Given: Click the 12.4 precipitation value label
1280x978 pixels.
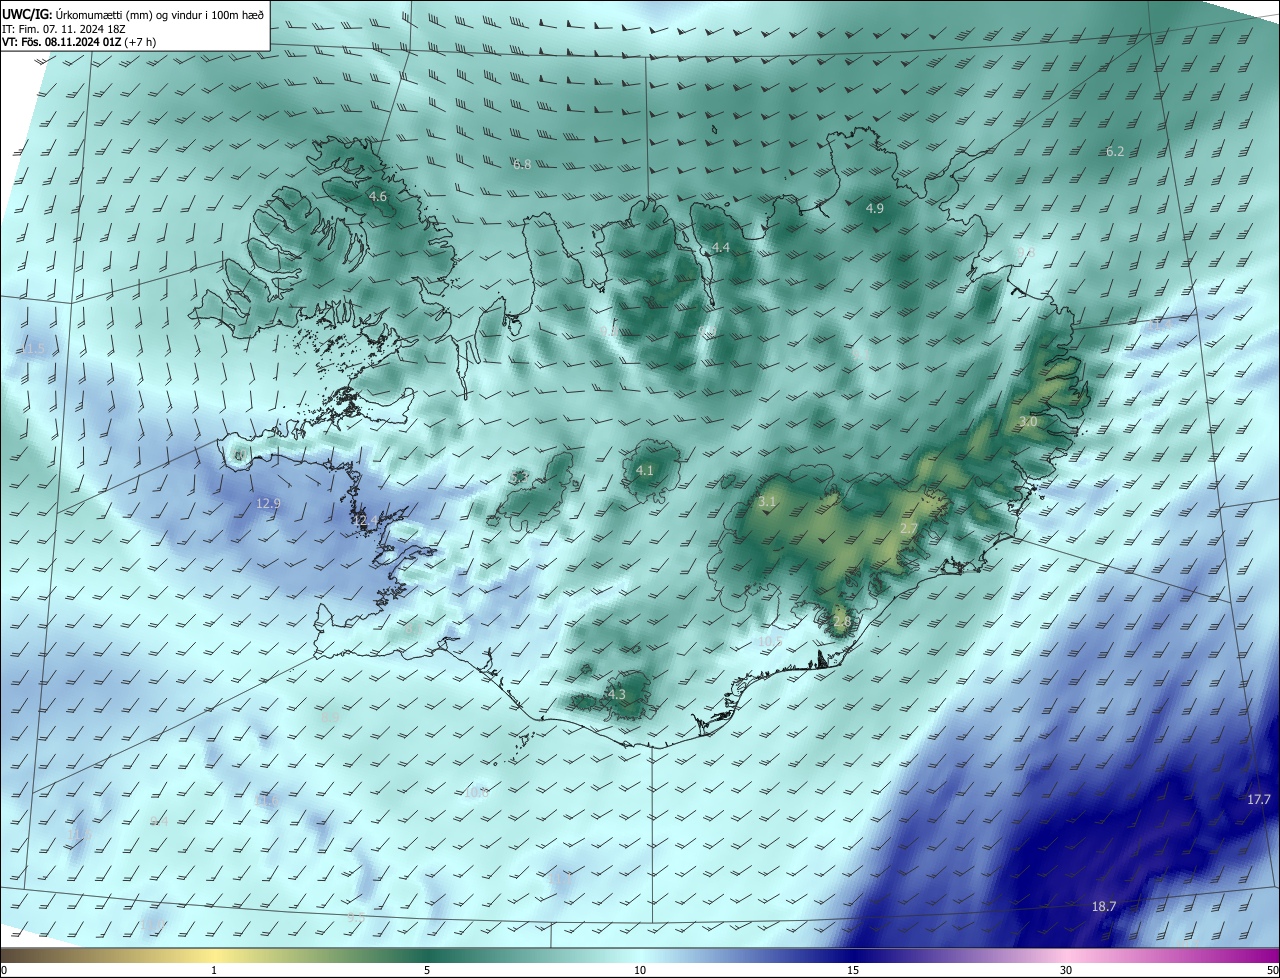Looking at the screenshot, I should [364, 520].
